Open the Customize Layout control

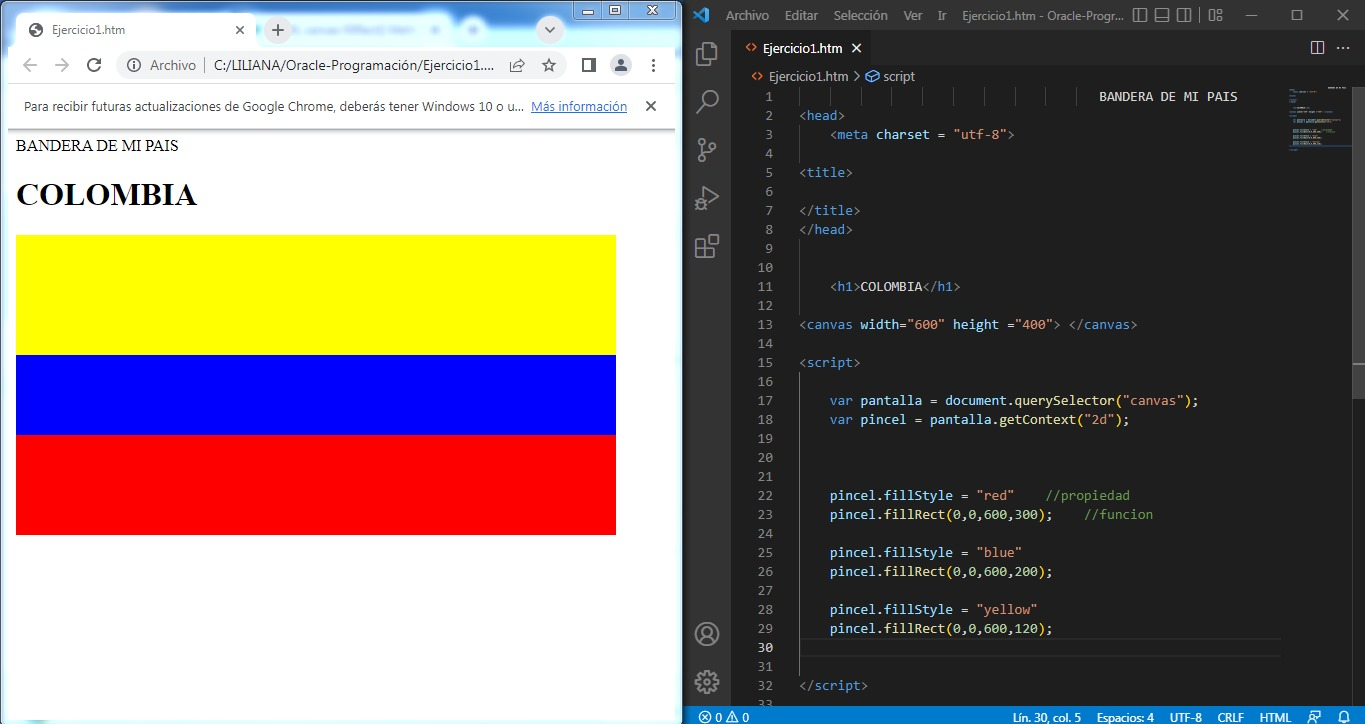(1216, 15)
